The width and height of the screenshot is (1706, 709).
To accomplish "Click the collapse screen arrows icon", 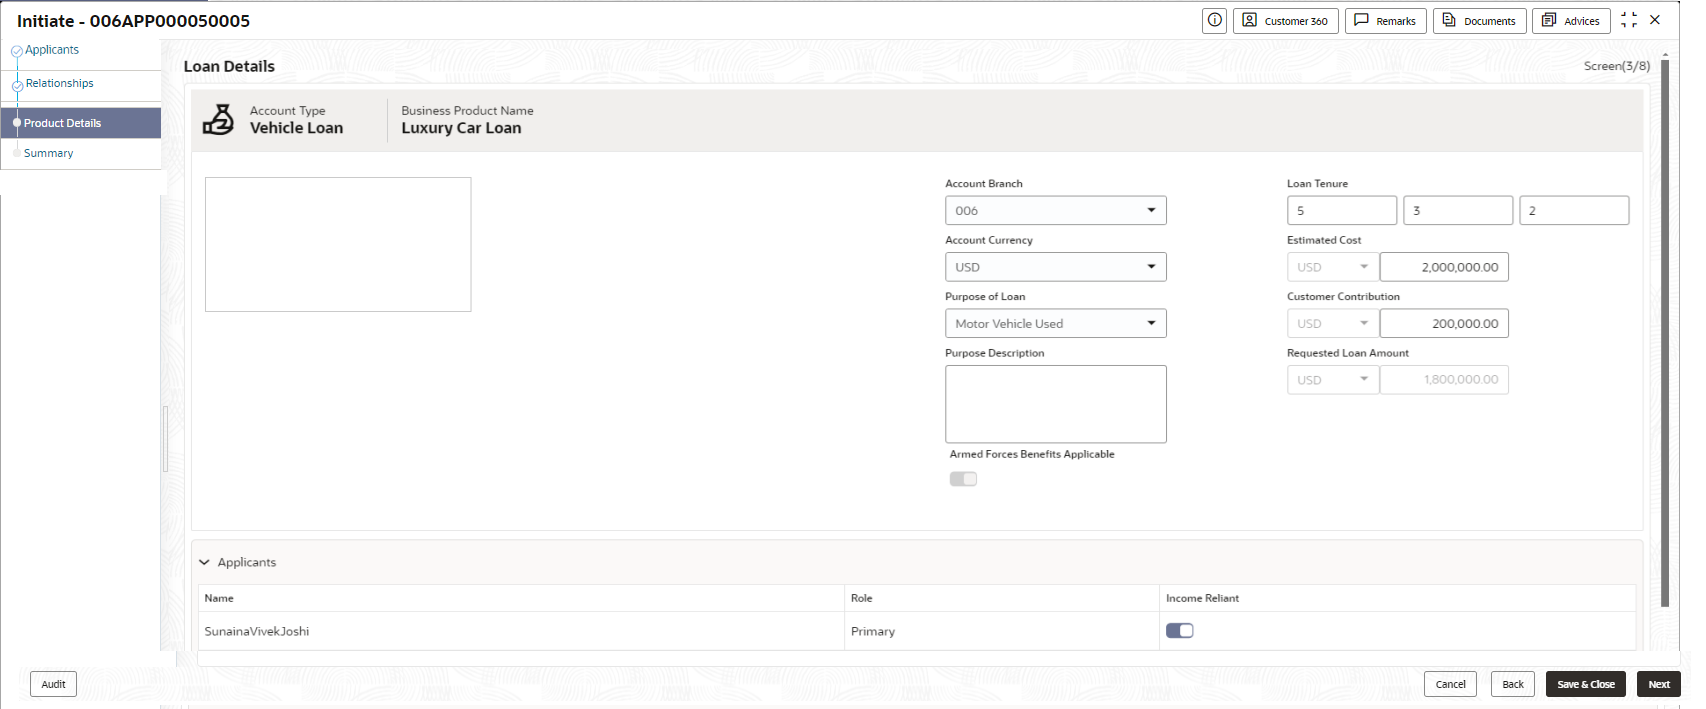I will click(x=1629, y=20).
